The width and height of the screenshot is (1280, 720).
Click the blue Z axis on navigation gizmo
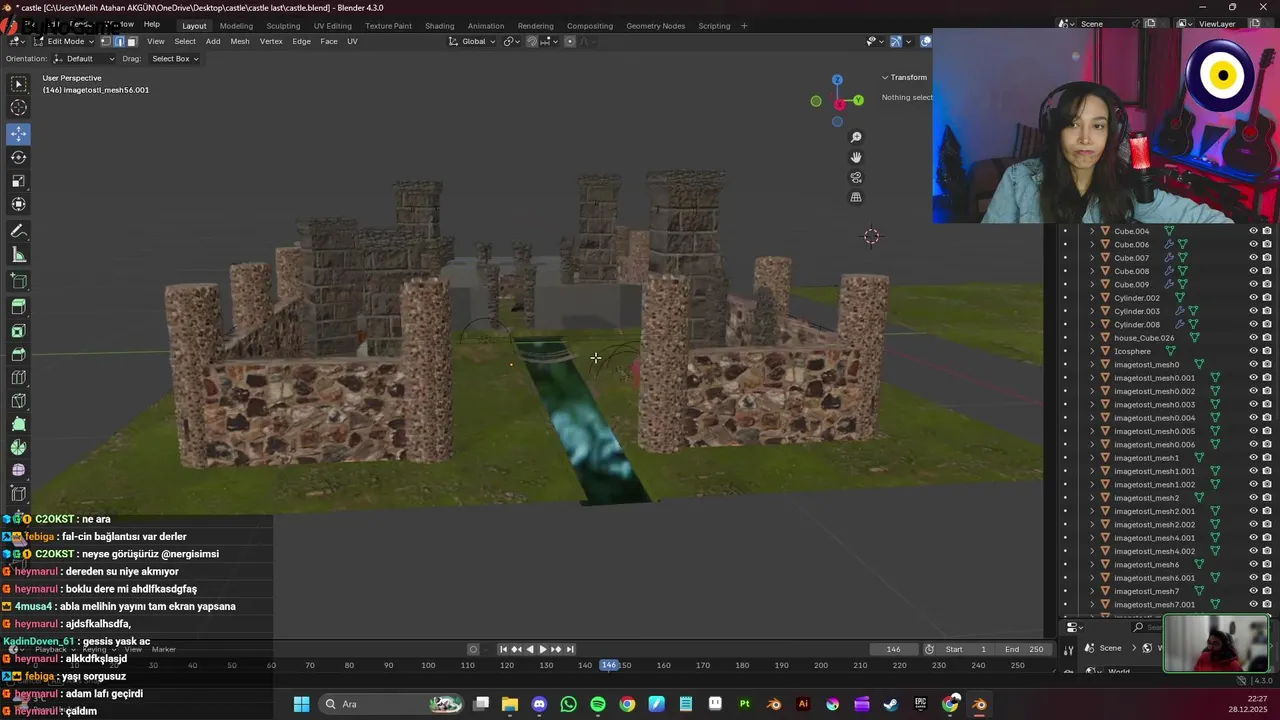click(837, 80)
